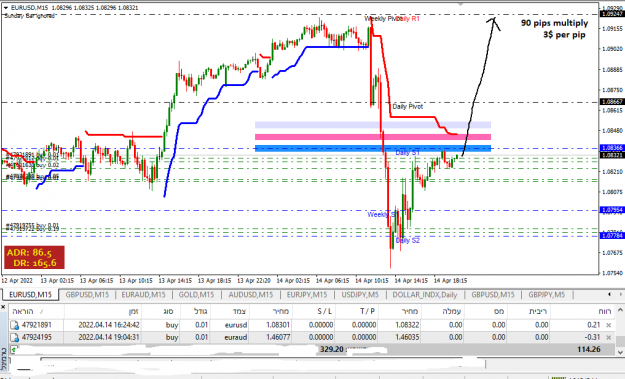Click the ADR: 86.5 indicator label
625x379 pixels.
tap(29, 253)
